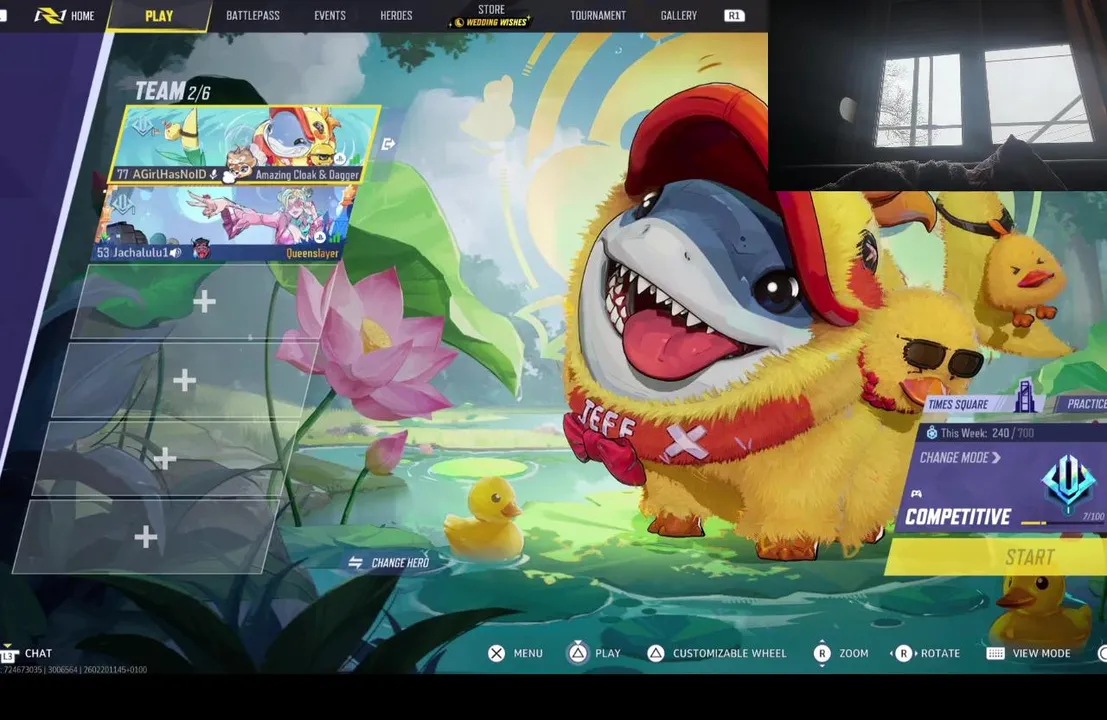Go to the TOURNAMENT tab
Image resolution: width=1107 pixels, height=720 pixels.
click(598, 16)
